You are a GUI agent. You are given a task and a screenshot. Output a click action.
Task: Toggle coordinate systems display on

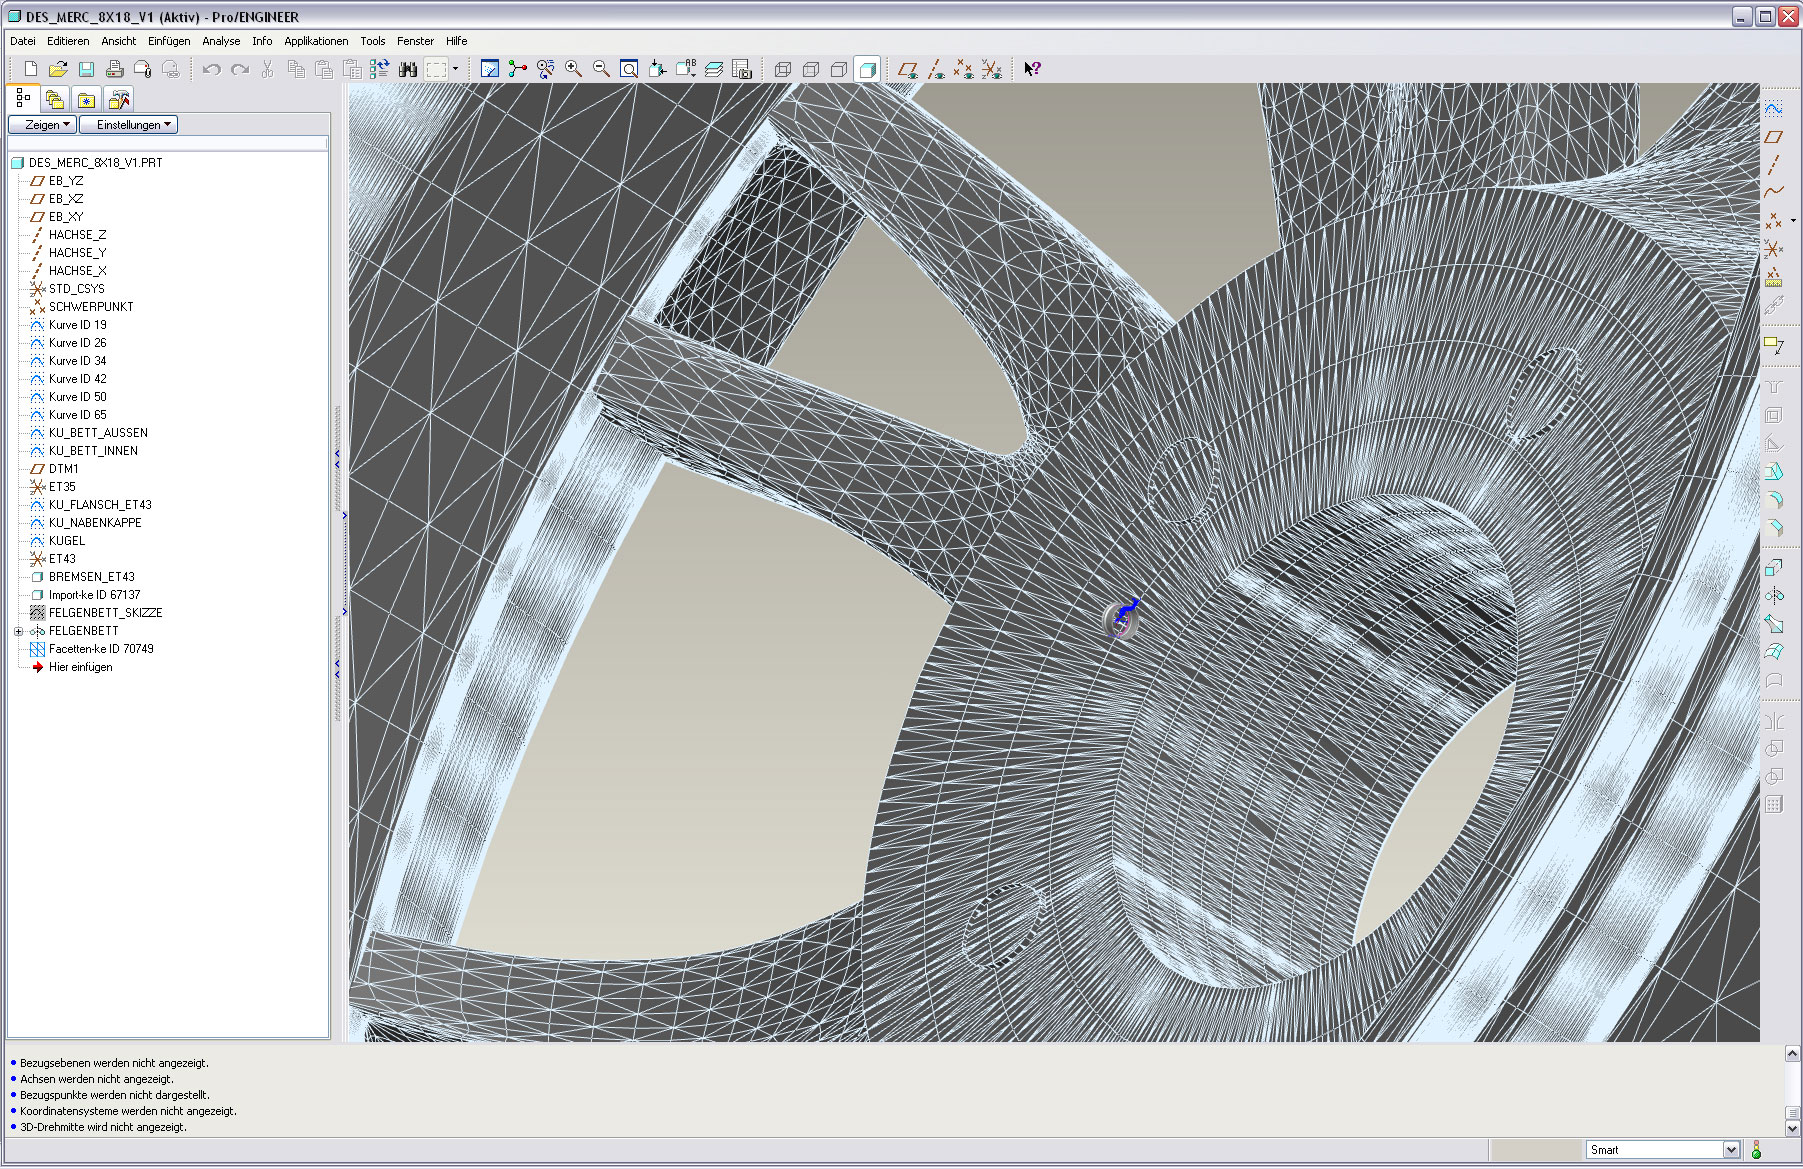(991, 69)
